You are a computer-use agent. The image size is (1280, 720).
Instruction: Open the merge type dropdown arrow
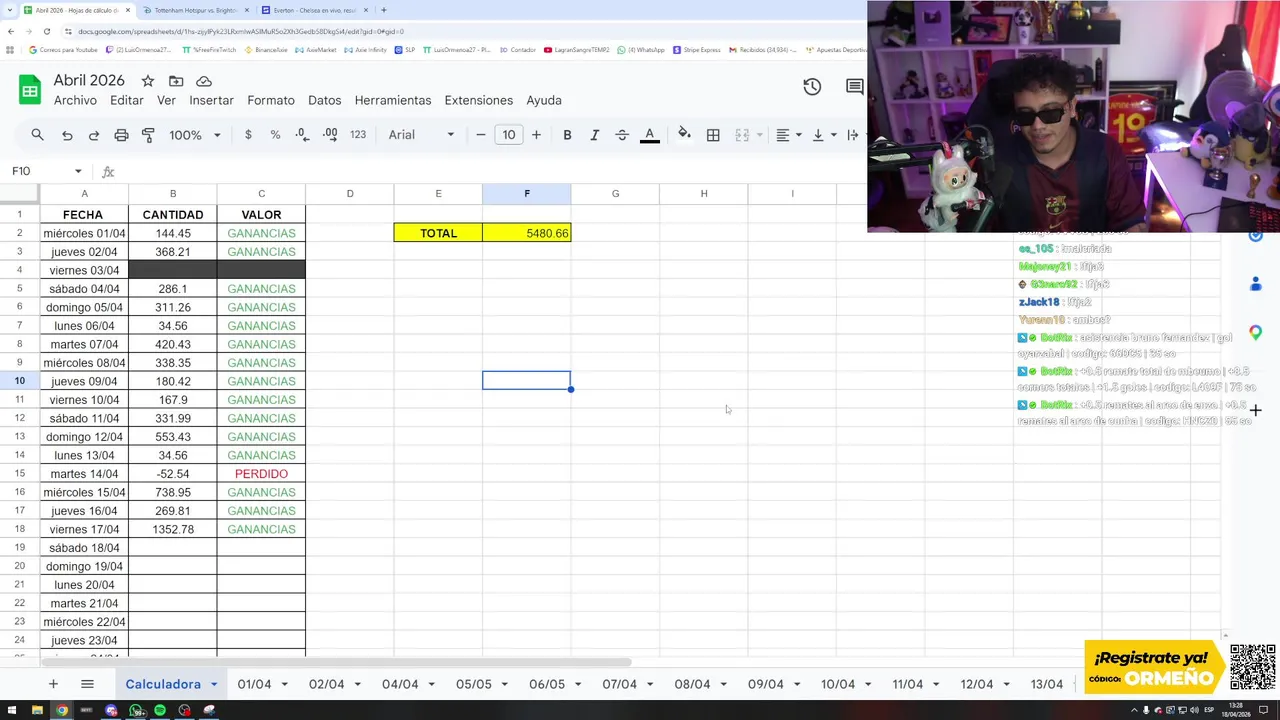point(760,135)
